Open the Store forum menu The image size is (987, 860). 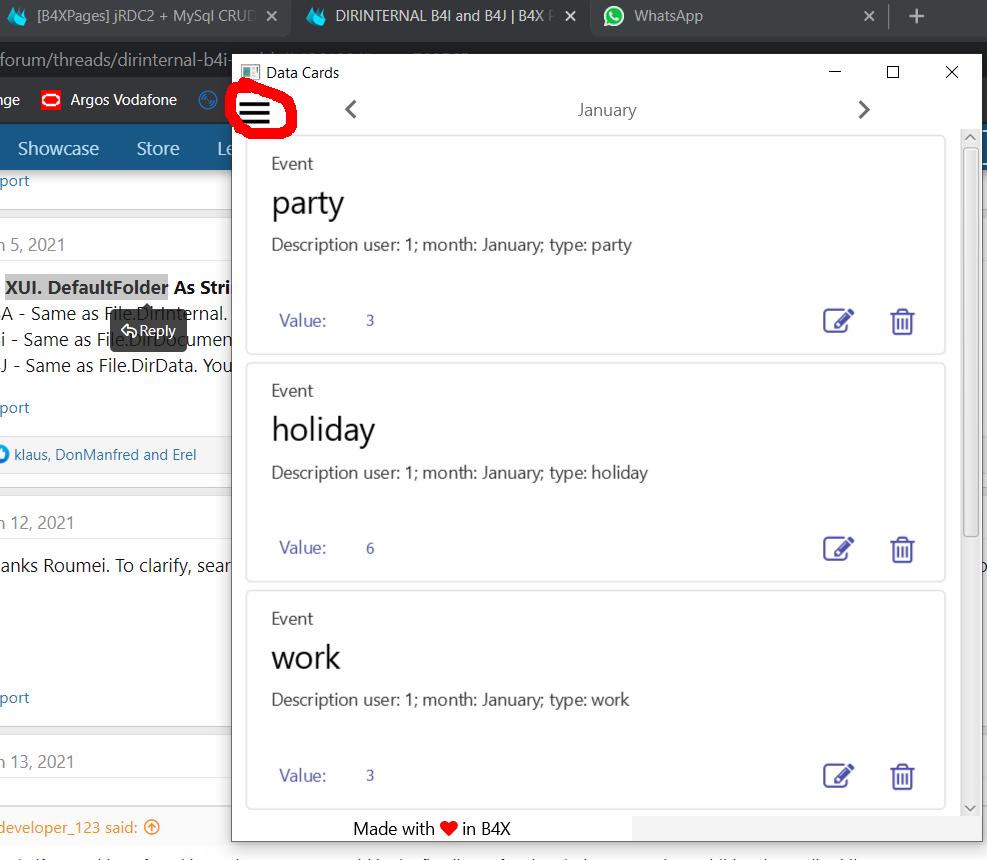158,149
